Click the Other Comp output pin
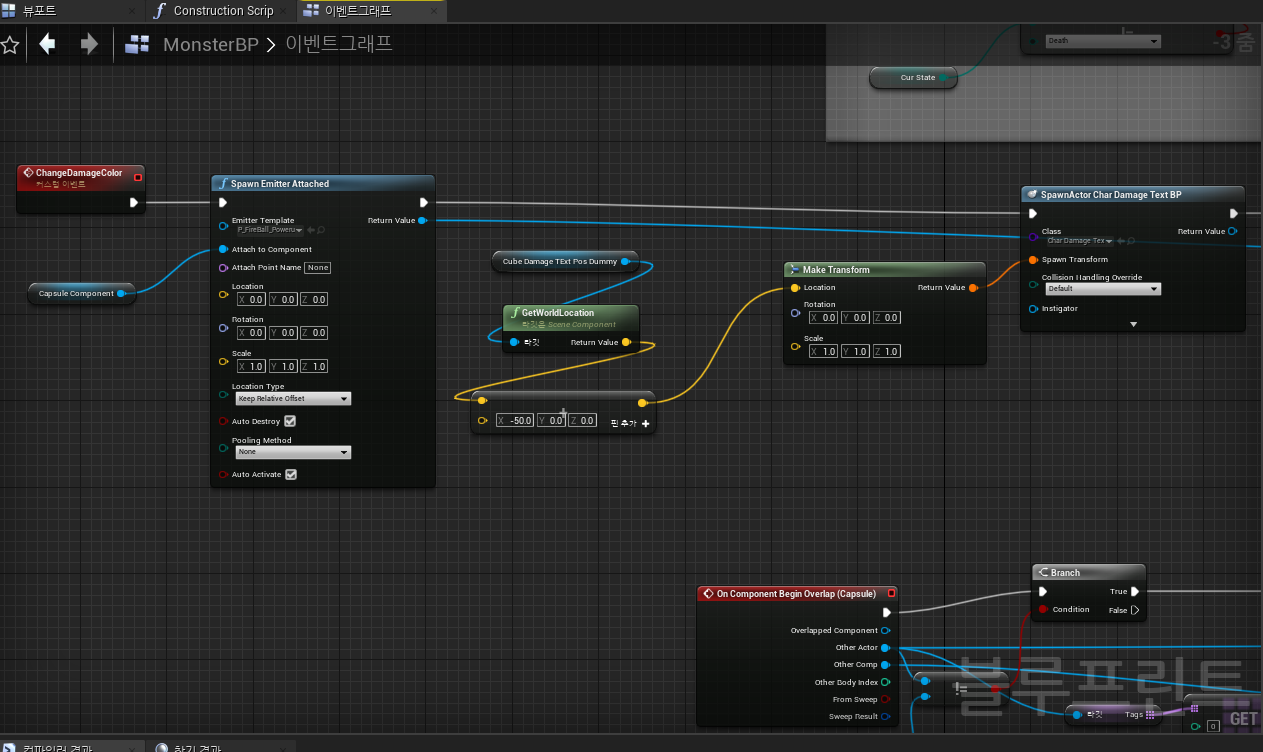Image resolution: width=1263 pixels, height=752 pixels. (x=886, y=664)
